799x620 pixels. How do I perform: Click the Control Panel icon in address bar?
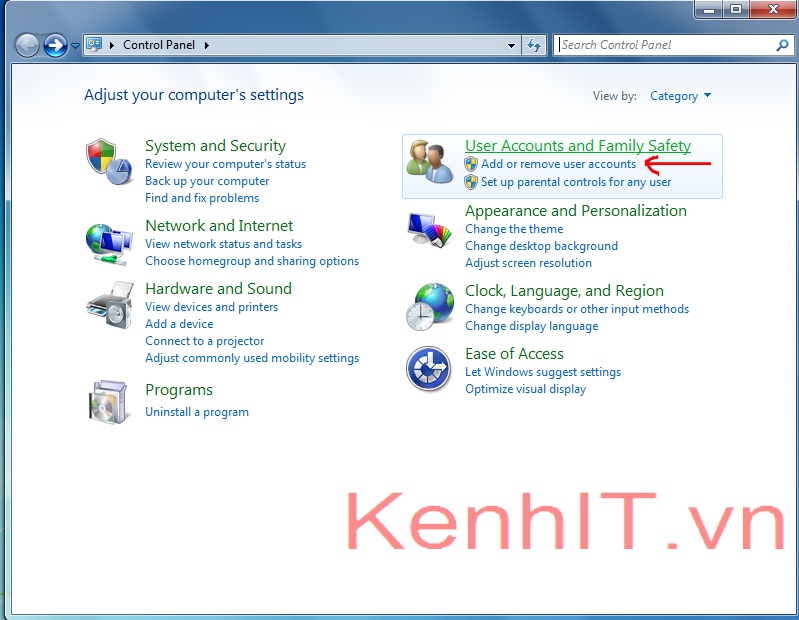pos(94,45)
